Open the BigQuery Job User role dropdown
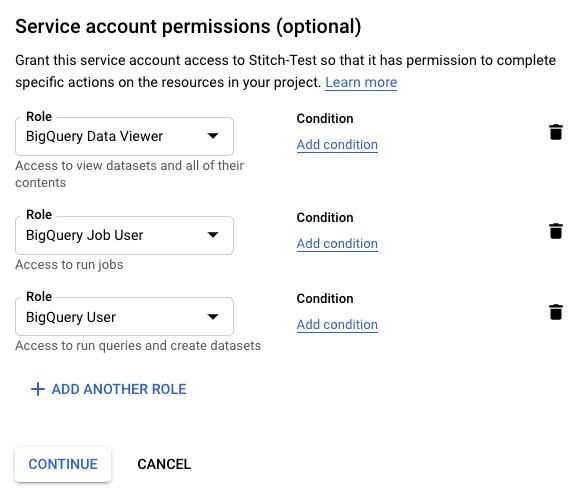587x500 pixels. (x=124, y=235)
